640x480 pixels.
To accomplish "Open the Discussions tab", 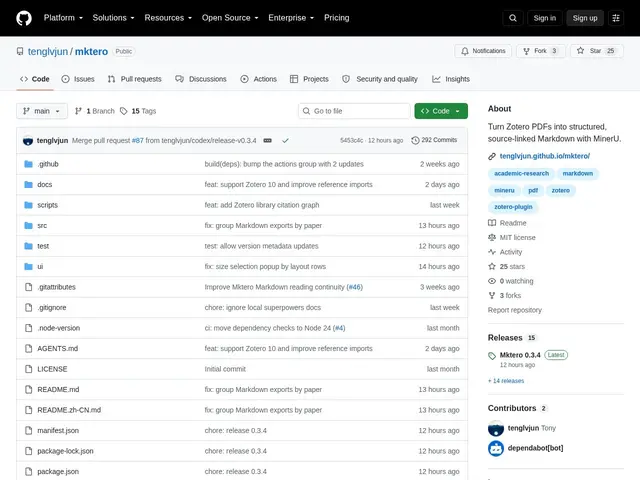I will coord(201,79).
